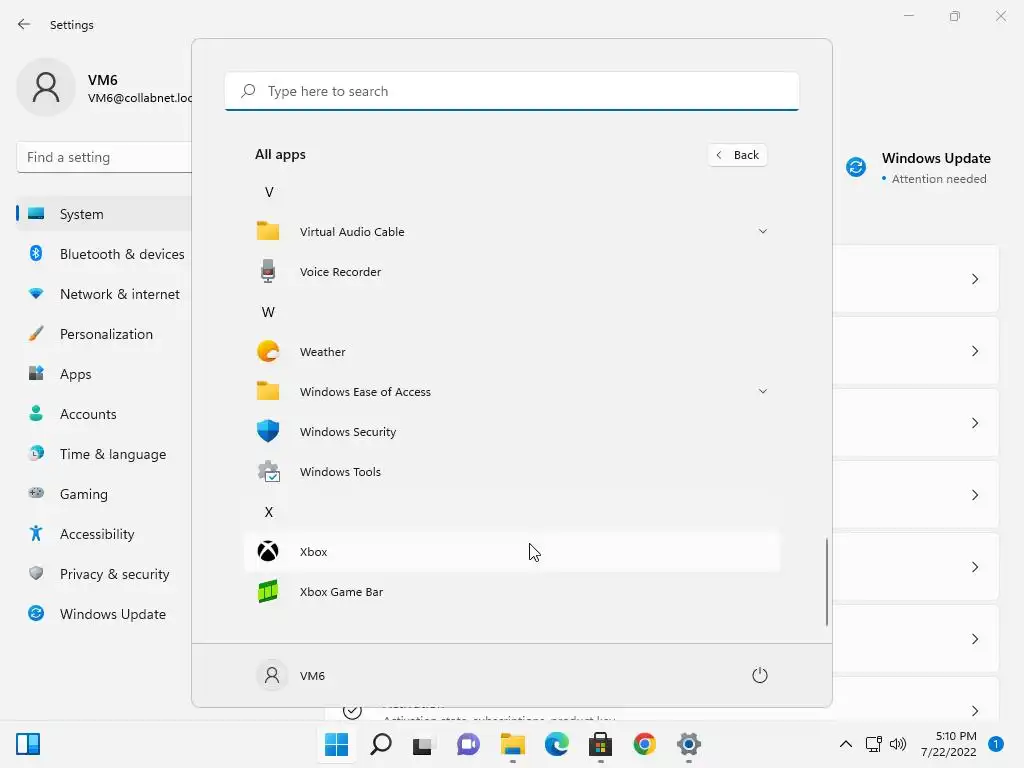Click the All apps list scrollbar
Screen dimensions: 1024x768
pyautogui.click(x=827, y=581)
